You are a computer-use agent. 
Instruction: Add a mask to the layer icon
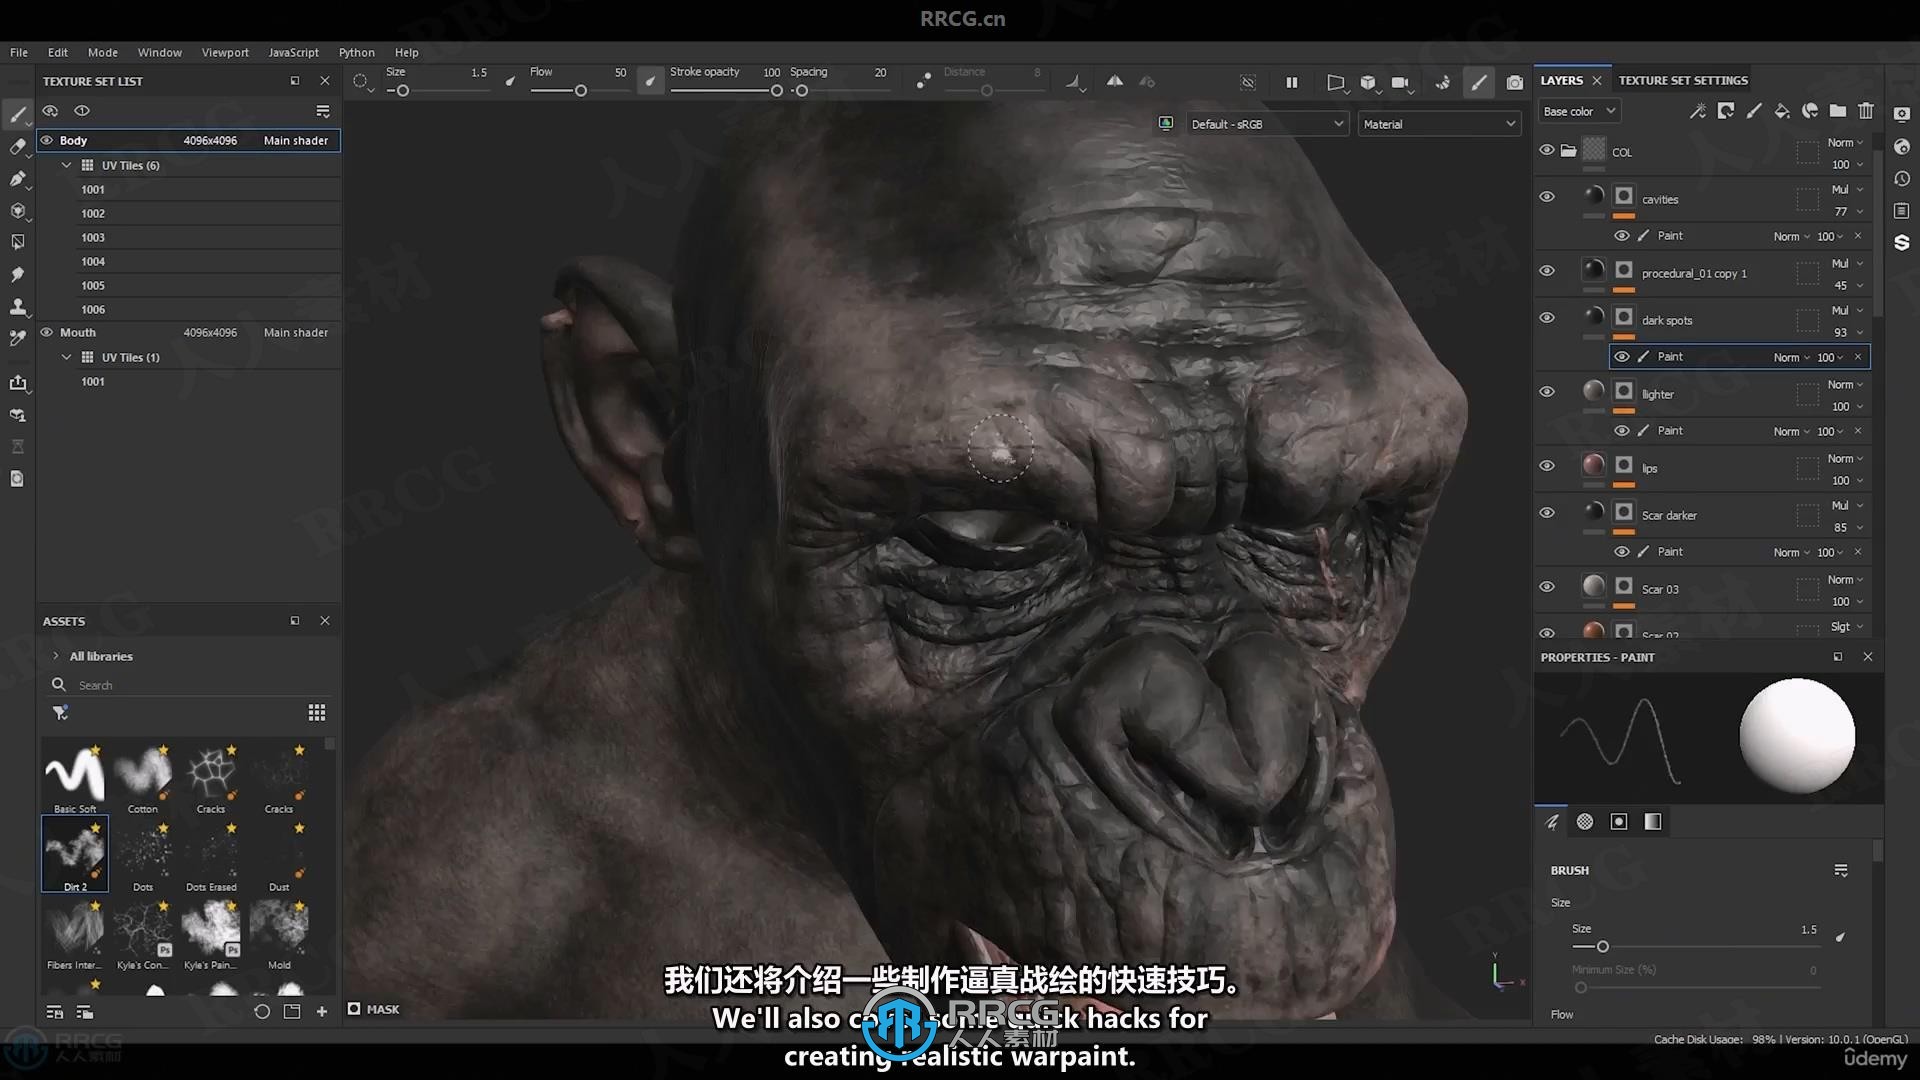point(1726,111)
